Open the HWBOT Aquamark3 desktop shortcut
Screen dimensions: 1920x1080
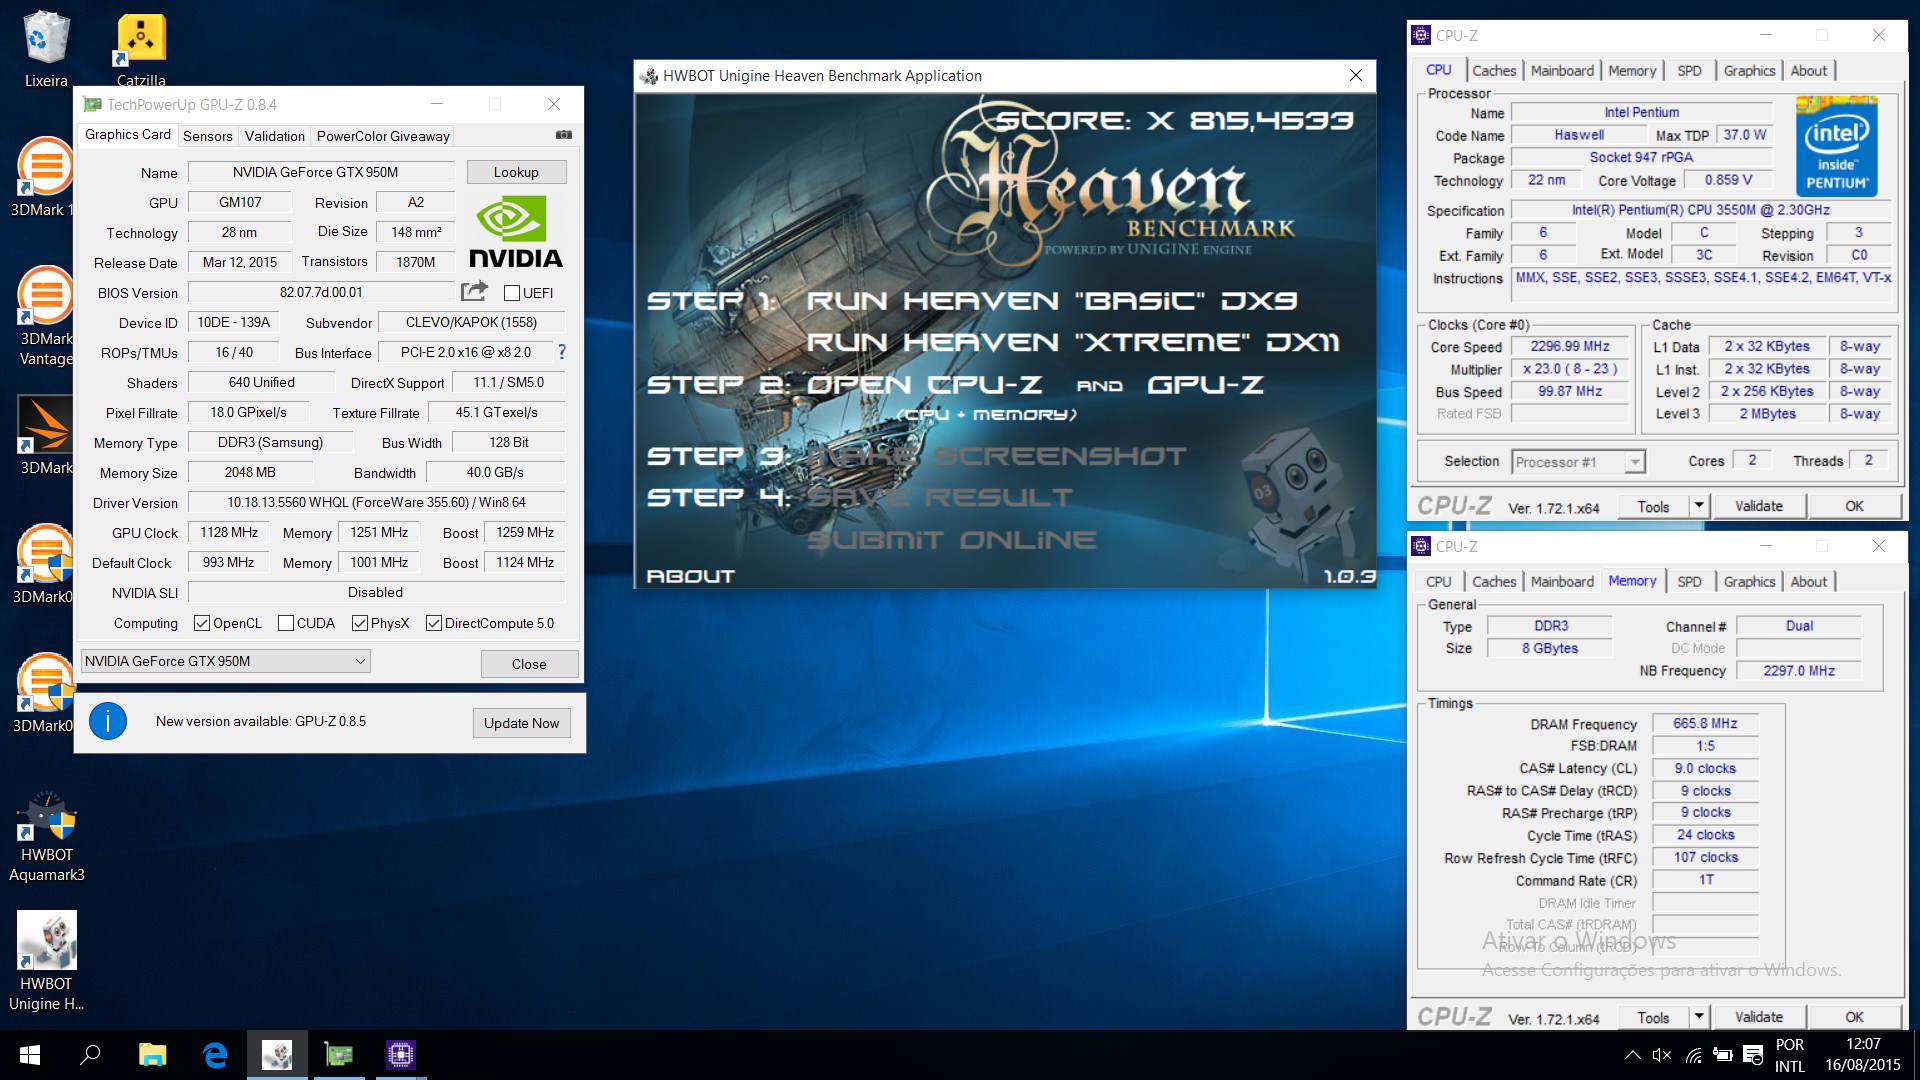[x=46, y=836]
